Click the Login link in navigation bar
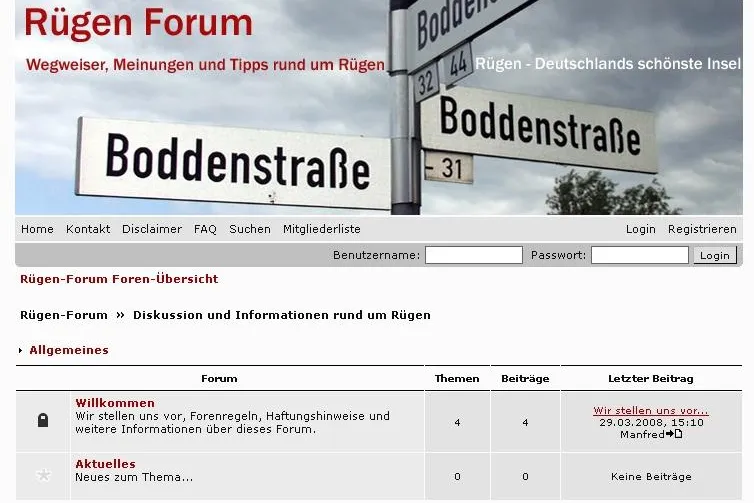The width and height of the screenshot is (754, 503). [641, 229]
